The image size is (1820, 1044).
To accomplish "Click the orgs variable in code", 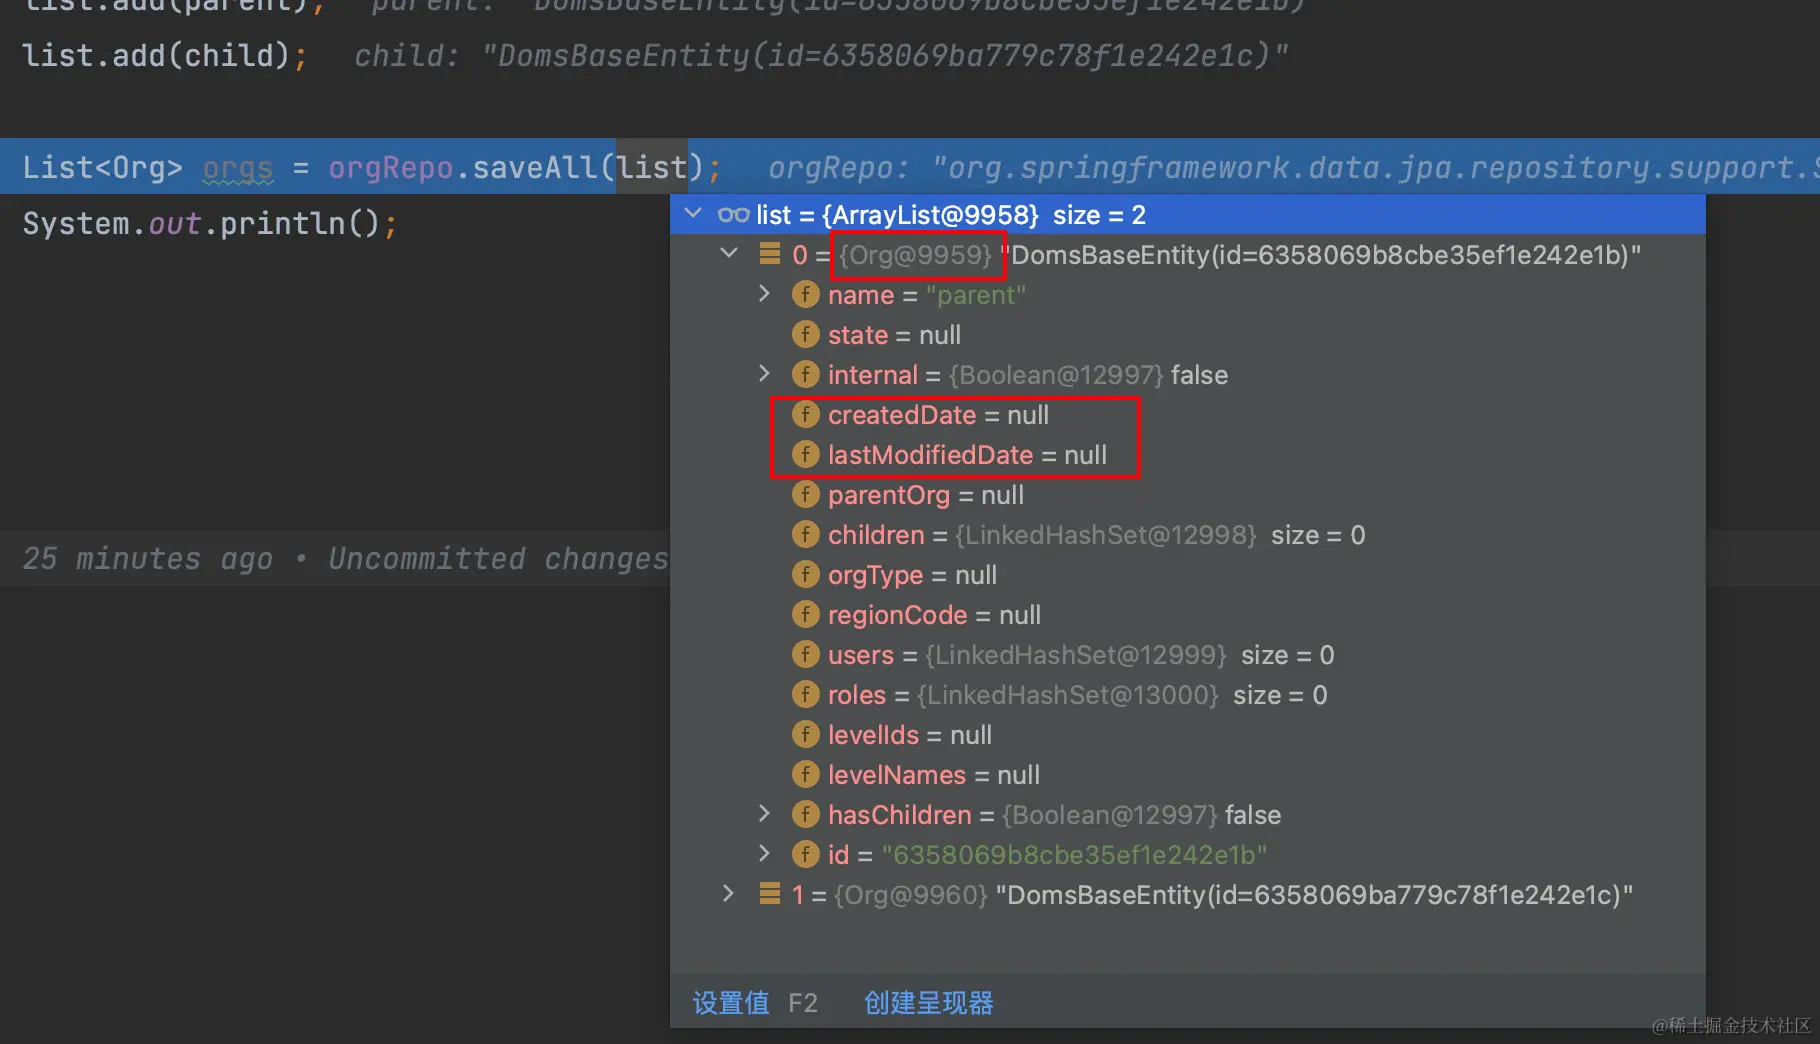I will [x=238, y=167].
